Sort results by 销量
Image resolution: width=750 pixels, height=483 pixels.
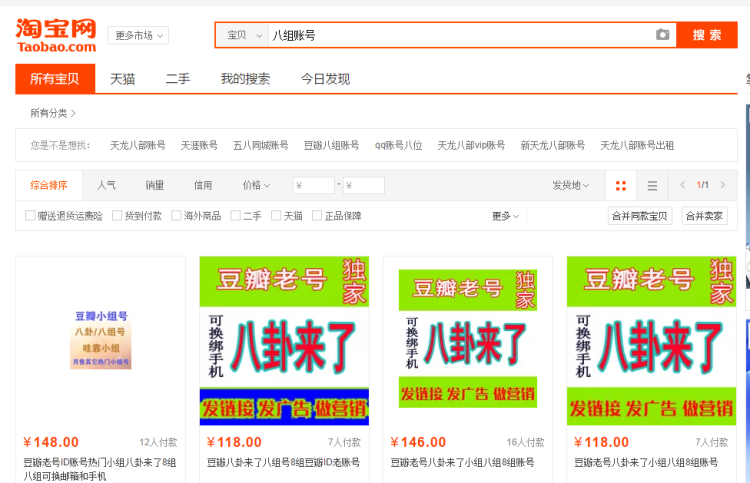154,185
